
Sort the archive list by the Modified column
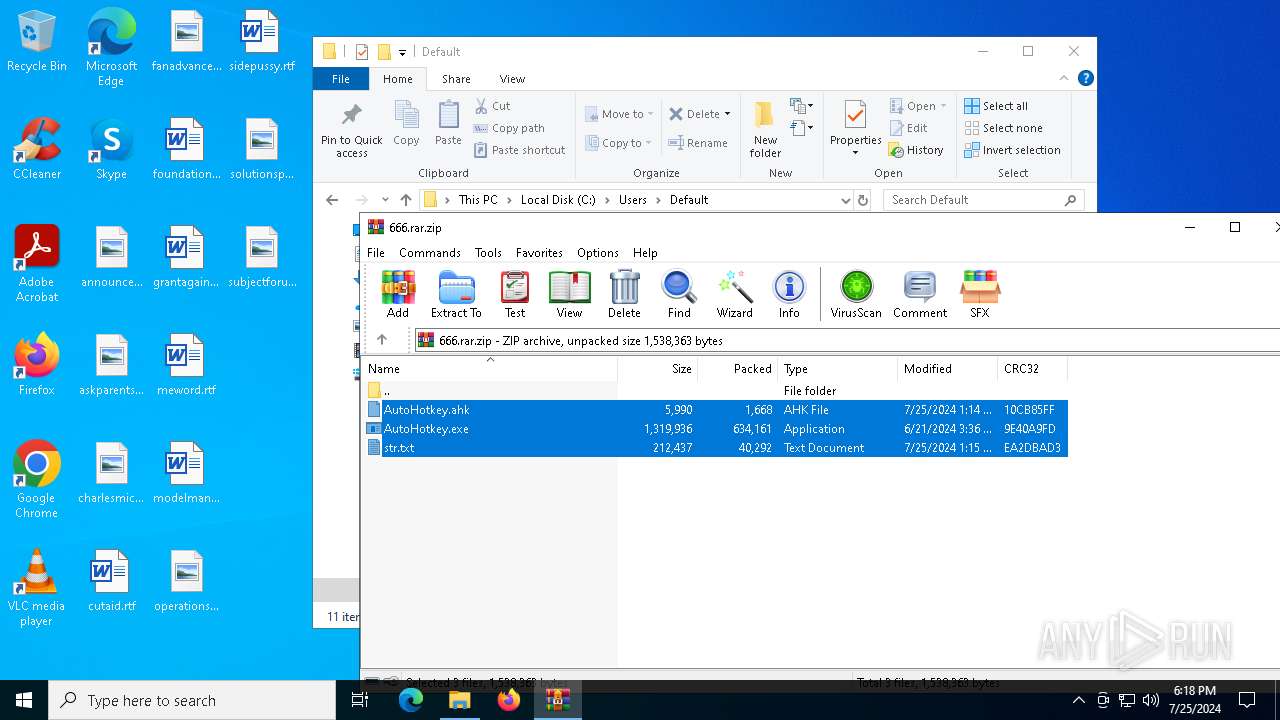(947, 369)
